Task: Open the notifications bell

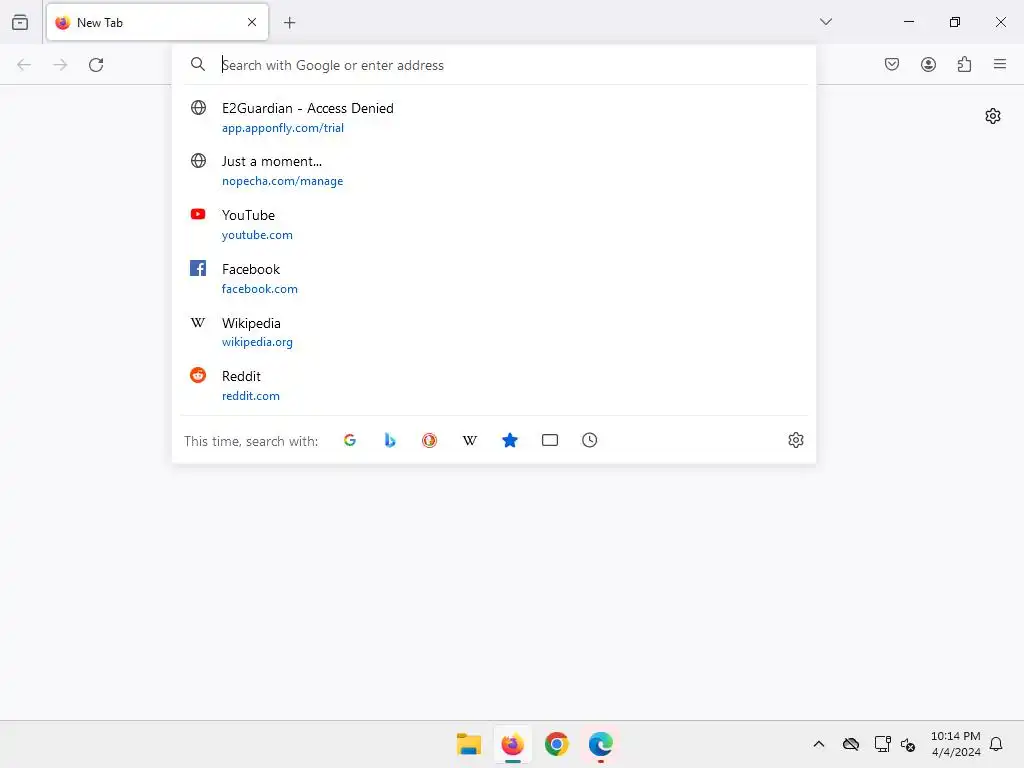Action: point(996,744)
